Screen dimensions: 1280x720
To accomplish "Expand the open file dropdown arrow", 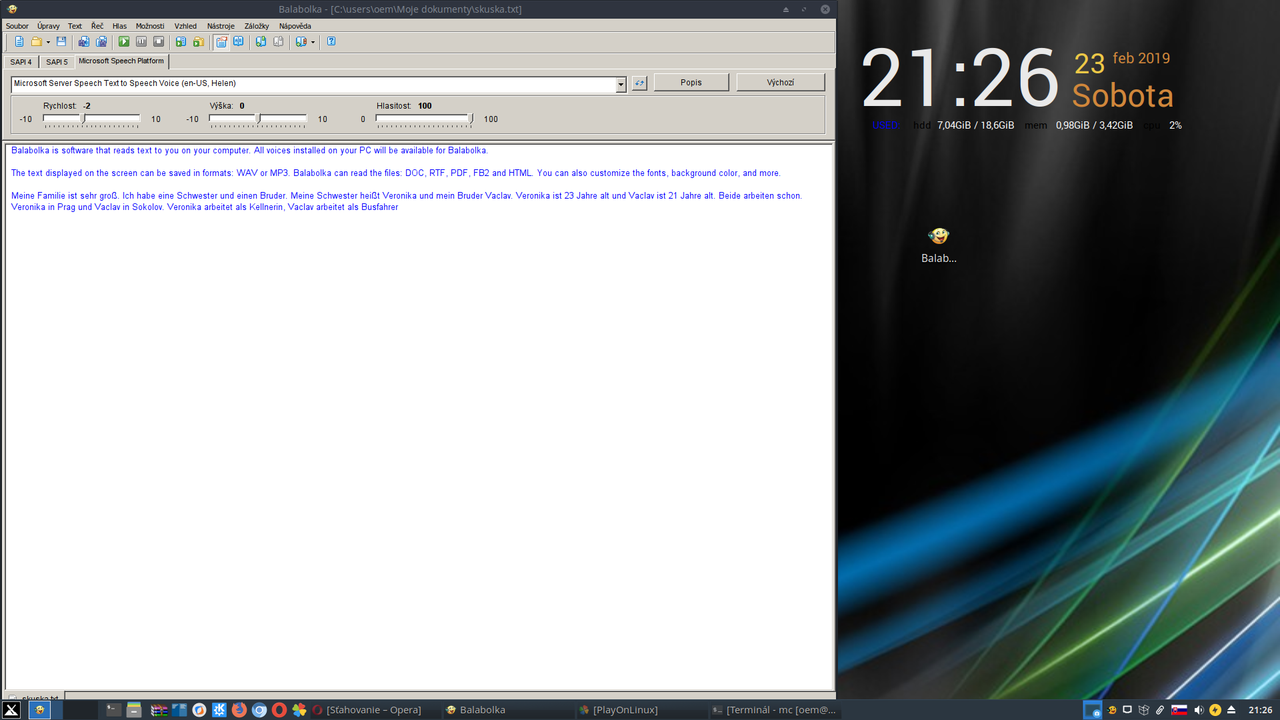I will pos(48,42).
